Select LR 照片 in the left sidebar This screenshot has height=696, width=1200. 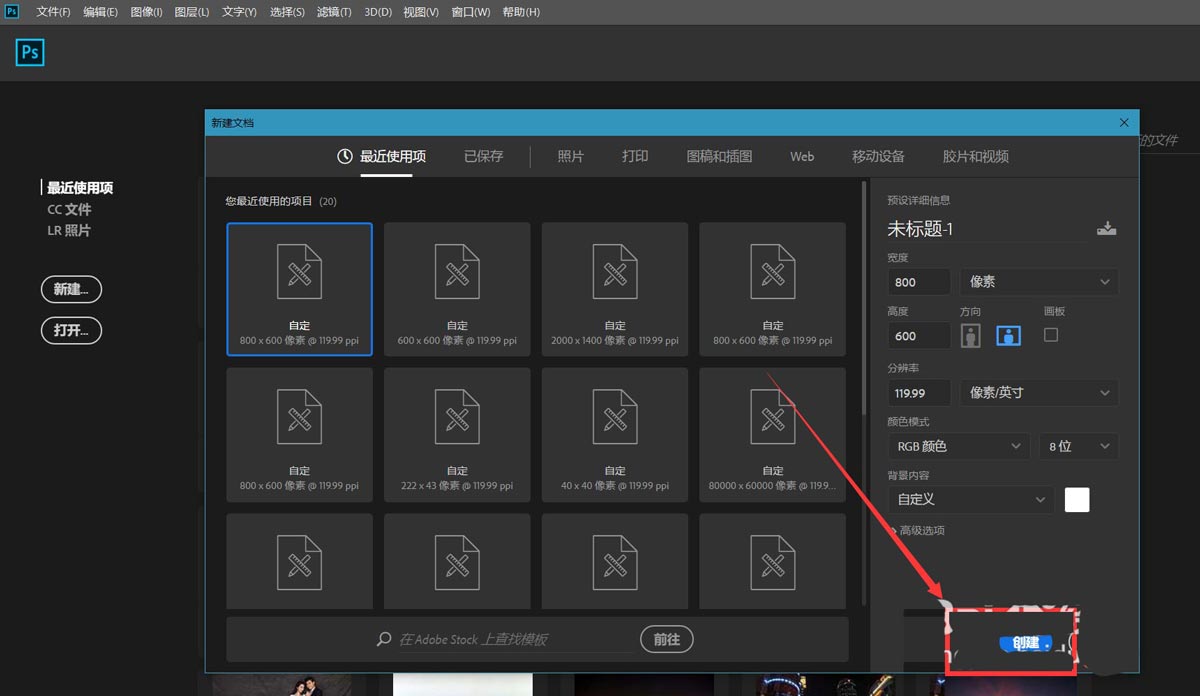point(69,230)
